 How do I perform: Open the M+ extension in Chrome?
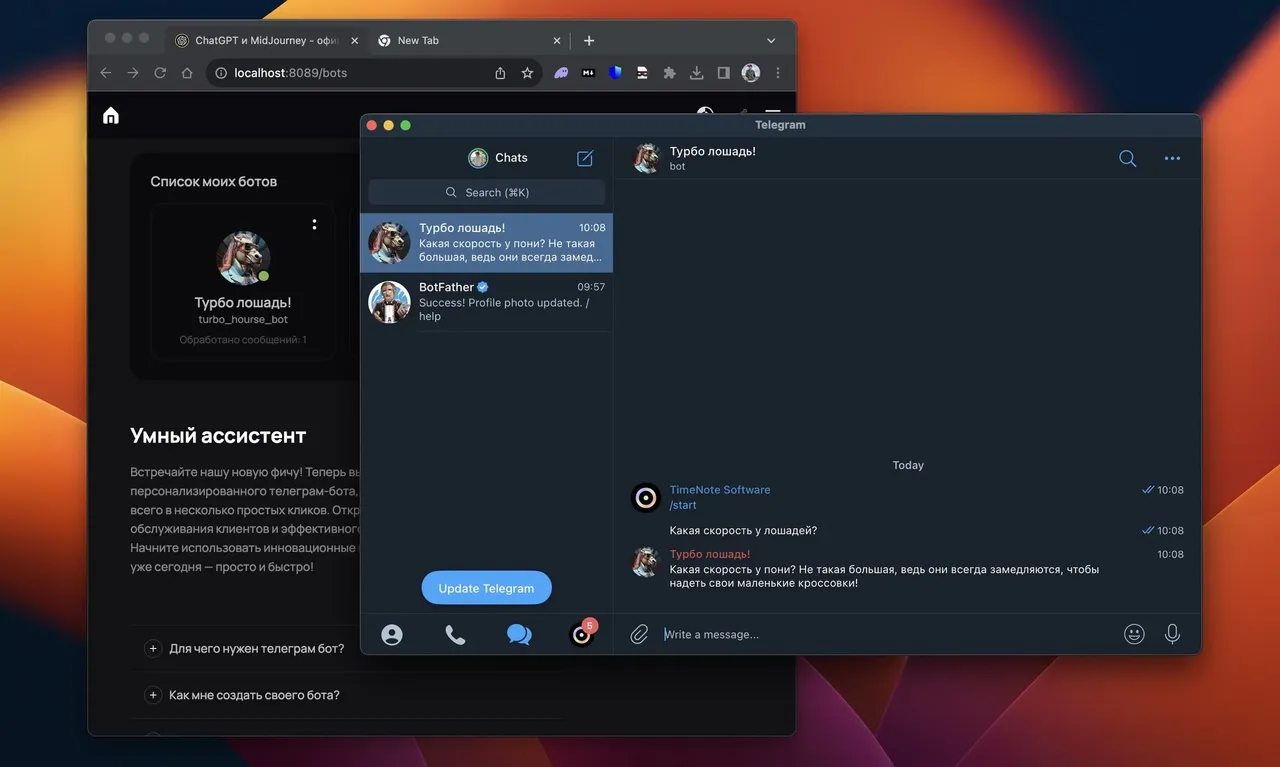pos(589,73)
